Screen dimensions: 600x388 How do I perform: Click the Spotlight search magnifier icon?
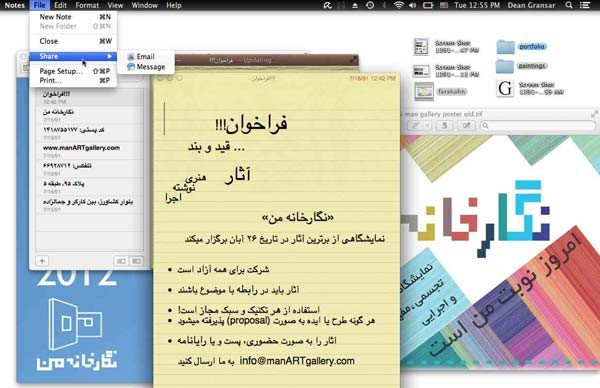pos(569,5)
